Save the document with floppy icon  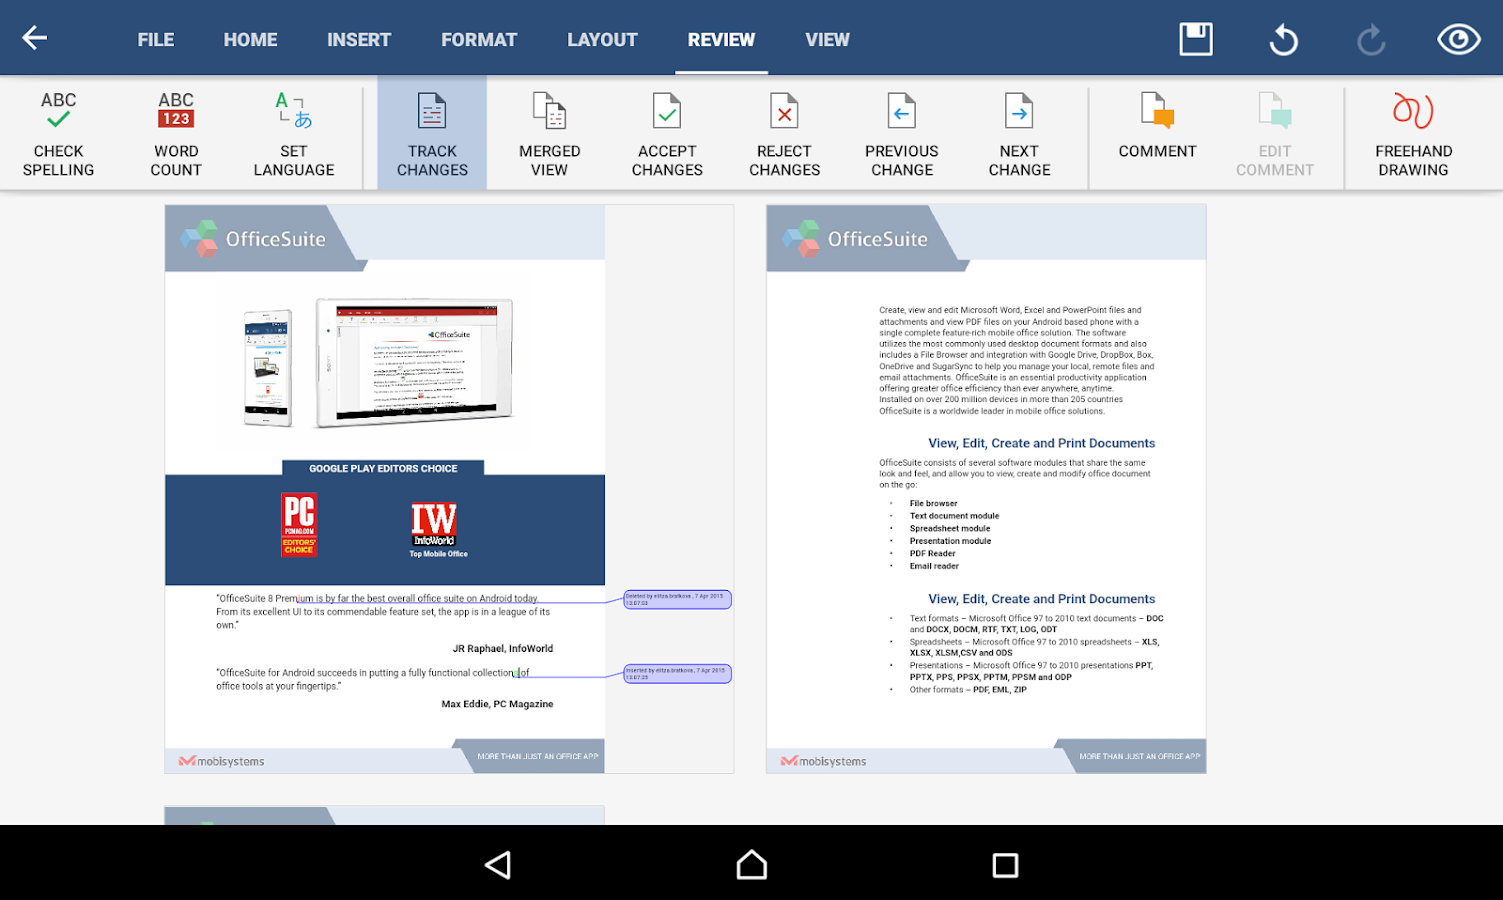(x=1195, y=39)
